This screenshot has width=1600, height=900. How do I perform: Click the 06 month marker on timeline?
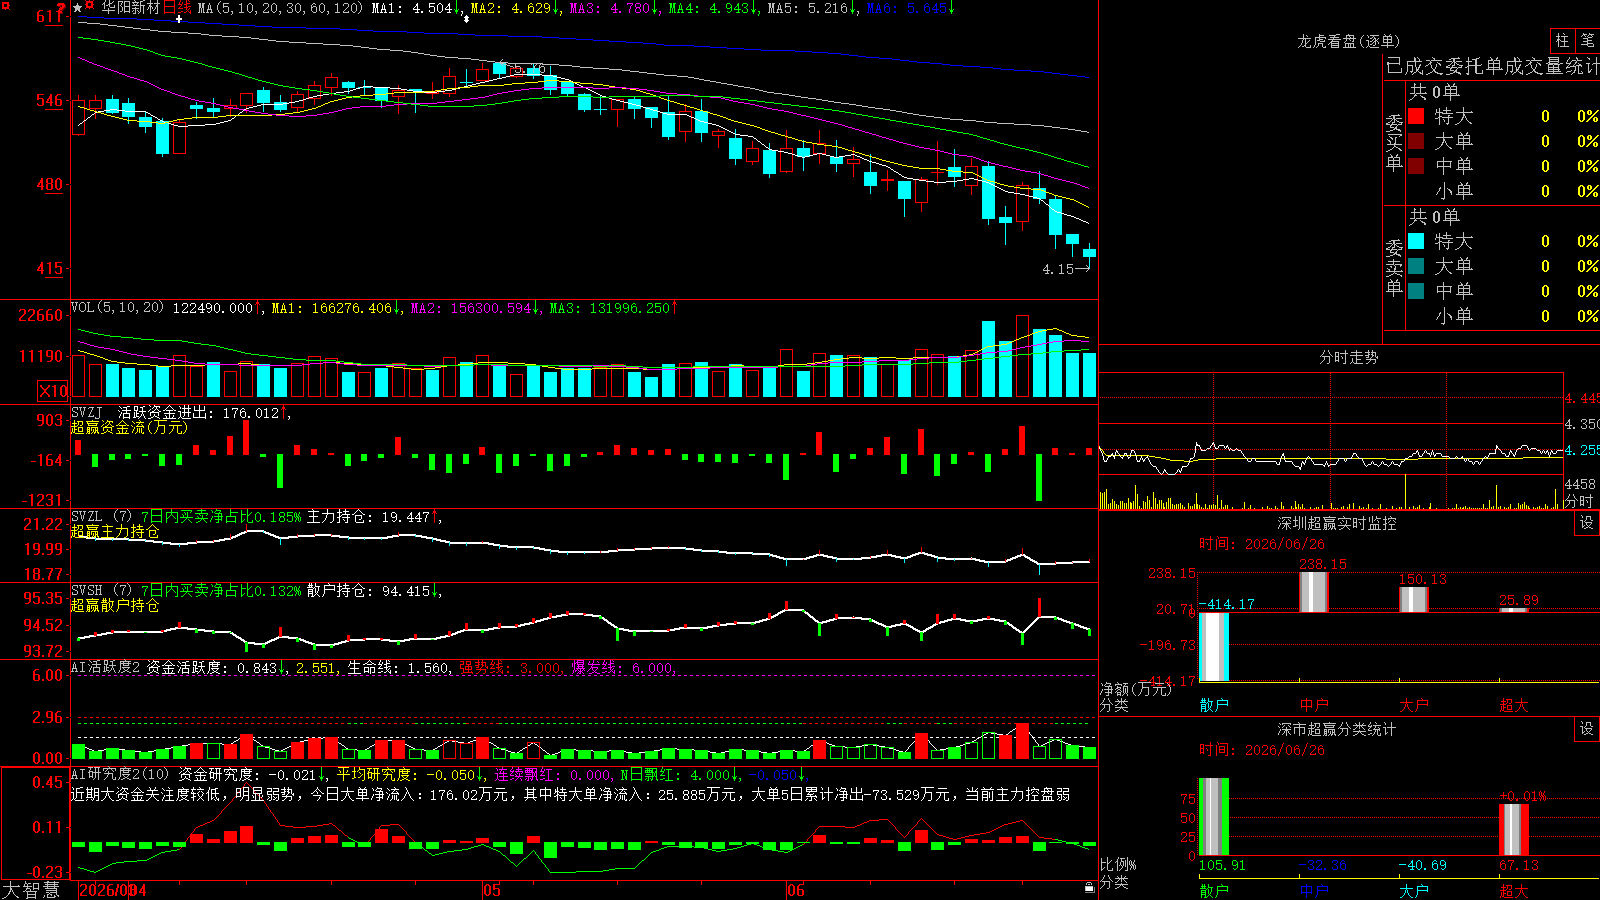click(795, 890)
